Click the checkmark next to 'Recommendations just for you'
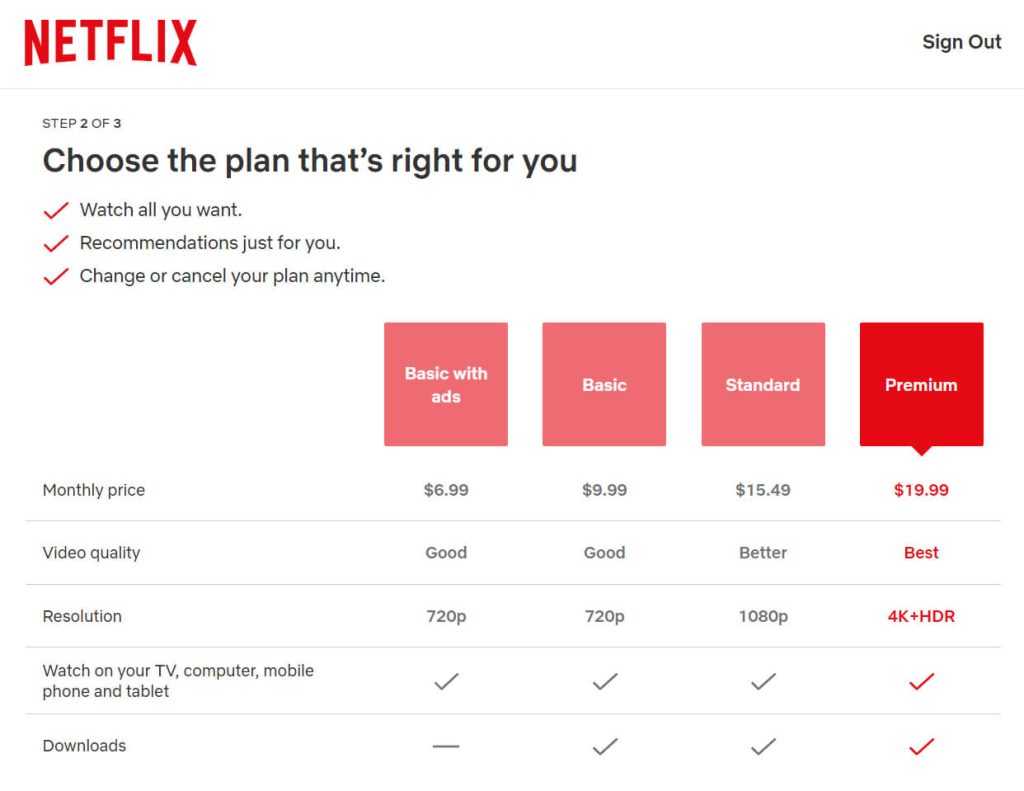 (x=55, y=243)
